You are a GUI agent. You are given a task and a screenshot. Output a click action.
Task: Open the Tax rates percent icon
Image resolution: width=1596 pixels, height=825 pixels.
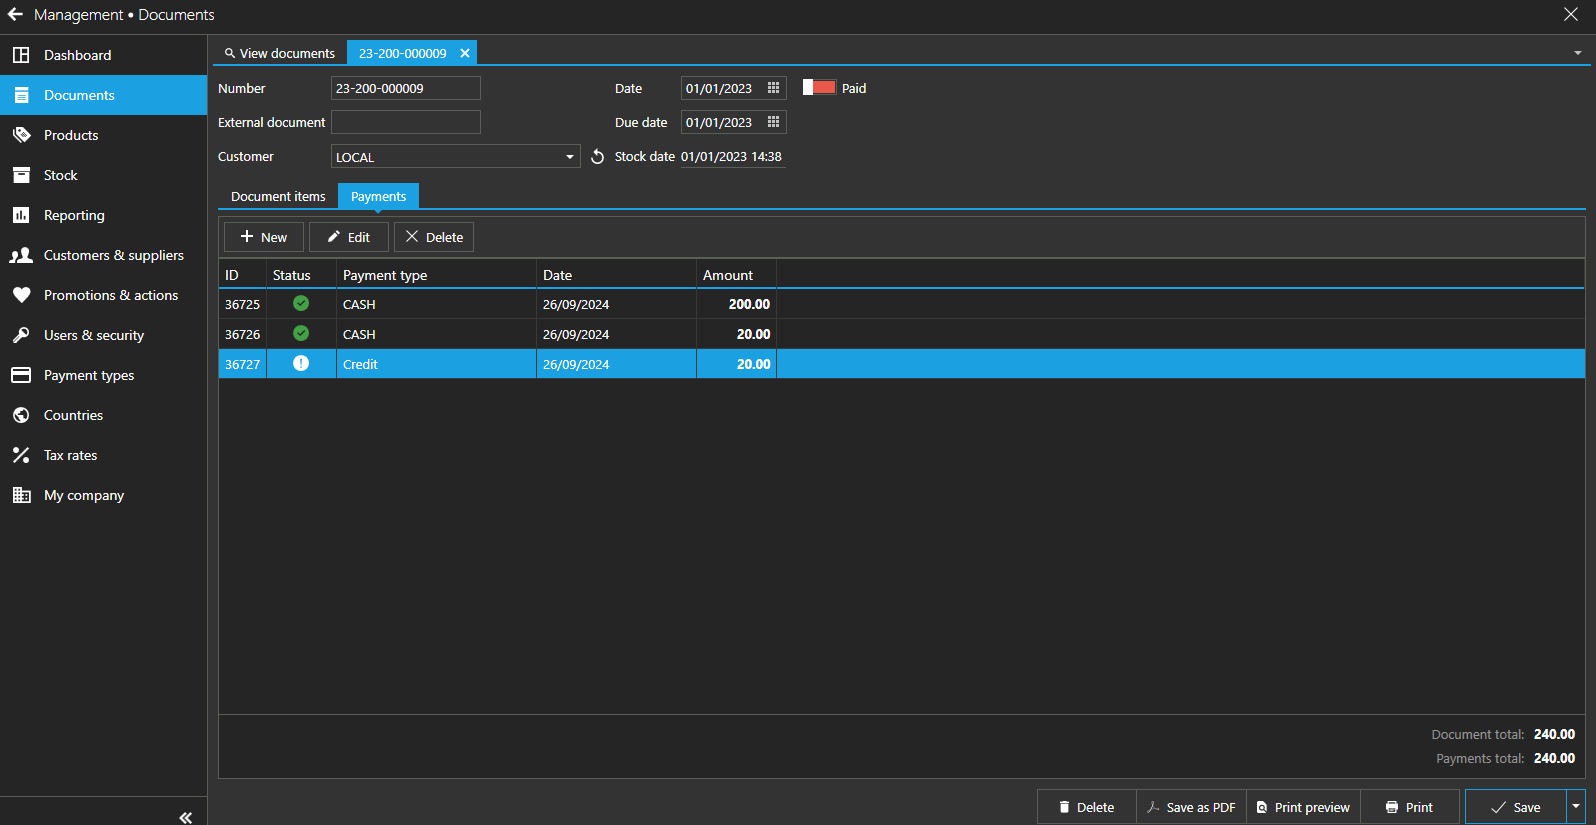(x=21, y=455)
